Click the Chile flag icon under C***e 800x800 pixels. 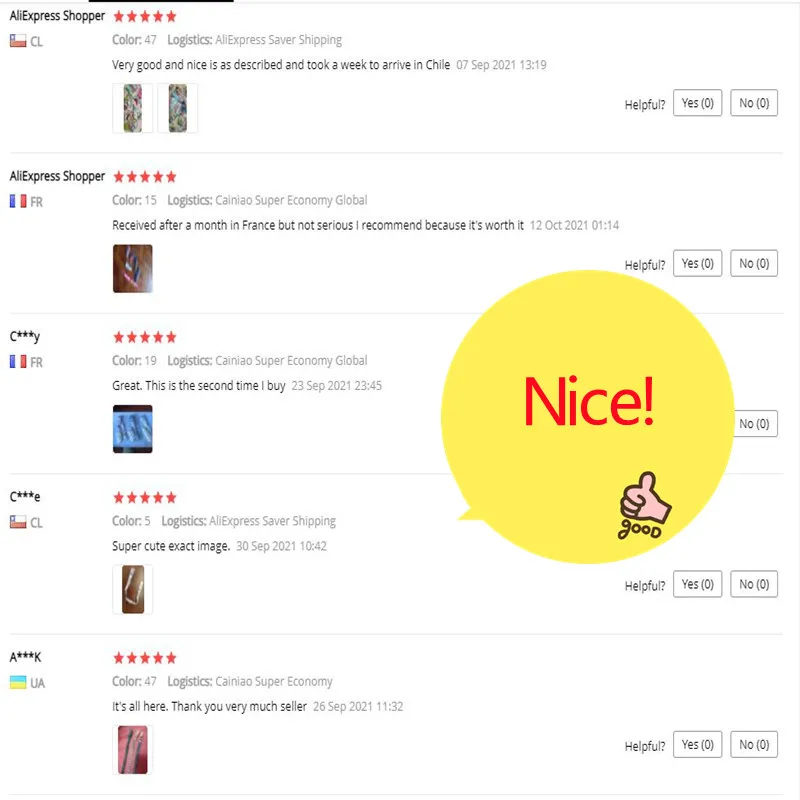tap(18, 522)
